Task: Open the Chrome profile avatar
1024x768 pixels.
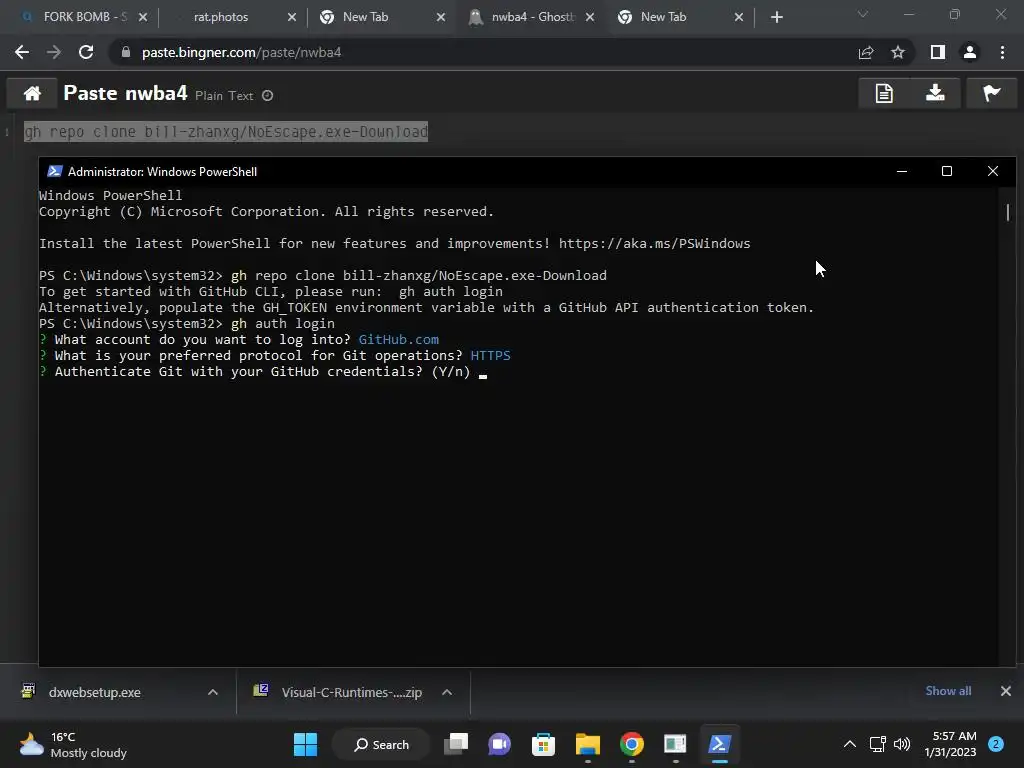Action: (x=970, y=52)
